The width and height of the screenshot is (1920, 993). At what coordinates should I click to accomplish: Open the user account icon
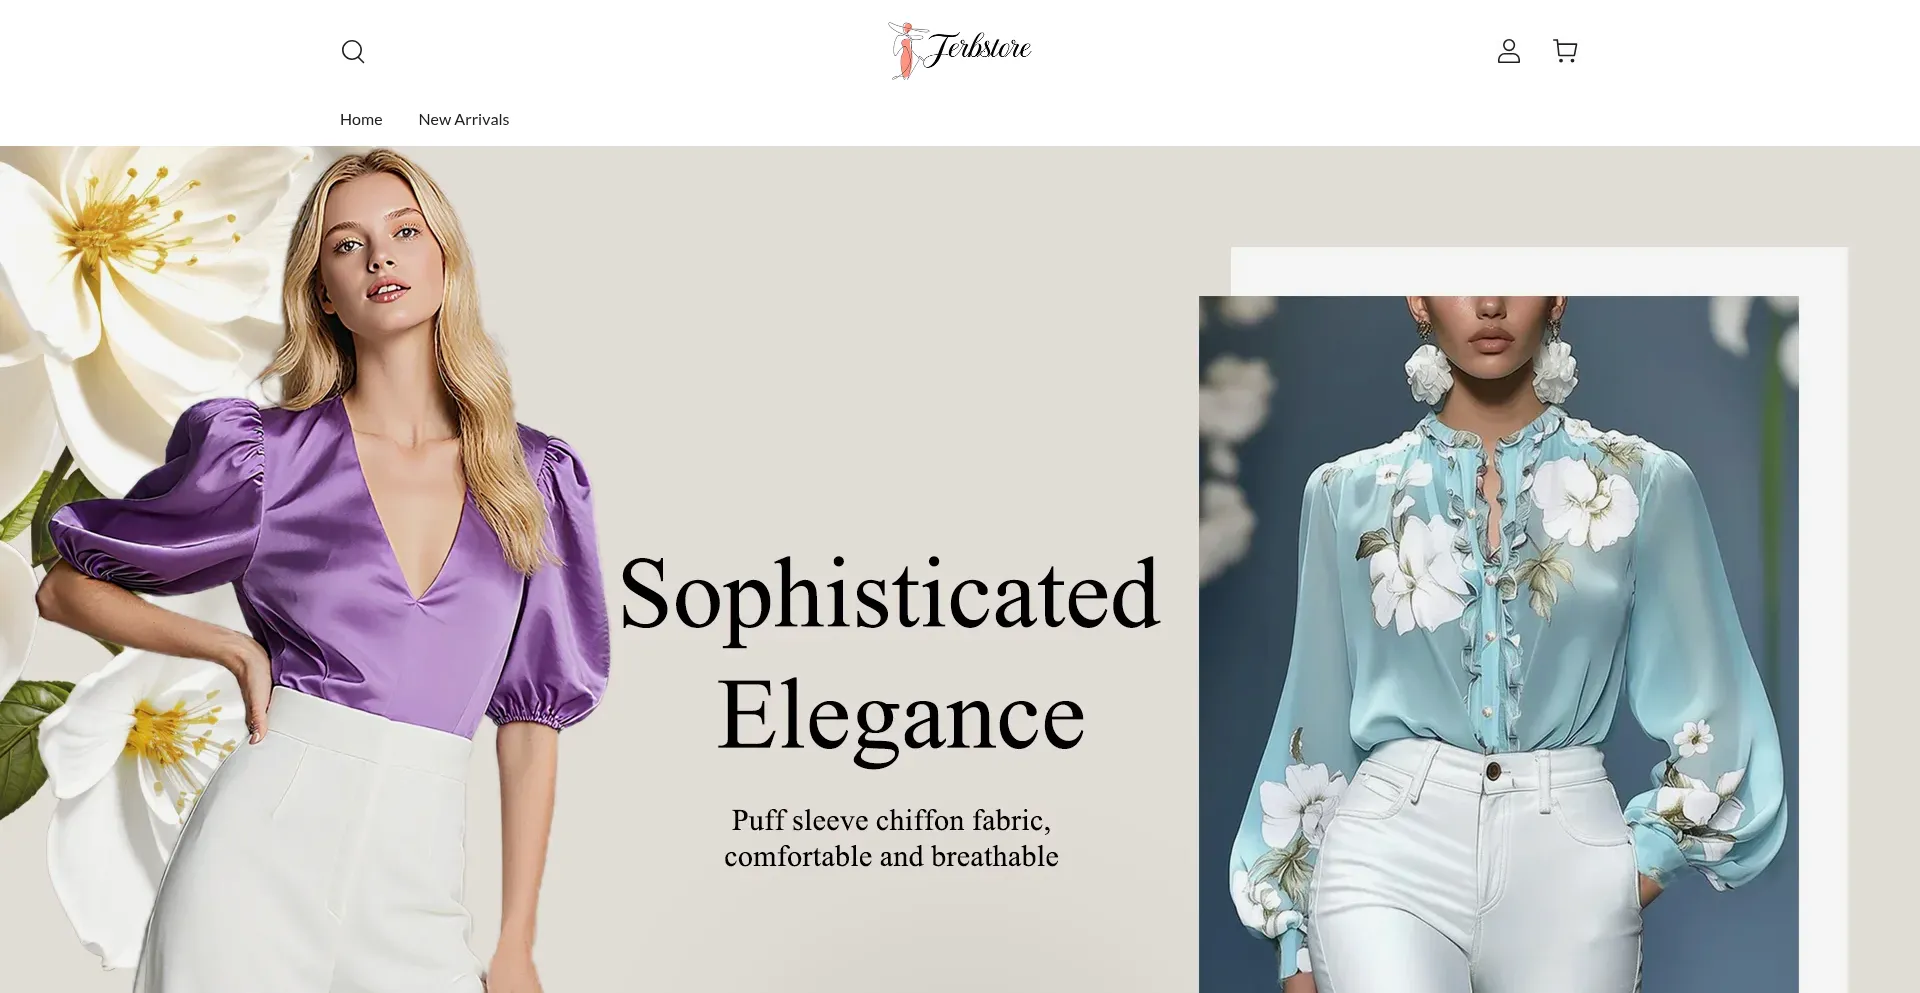[1508, 51]
